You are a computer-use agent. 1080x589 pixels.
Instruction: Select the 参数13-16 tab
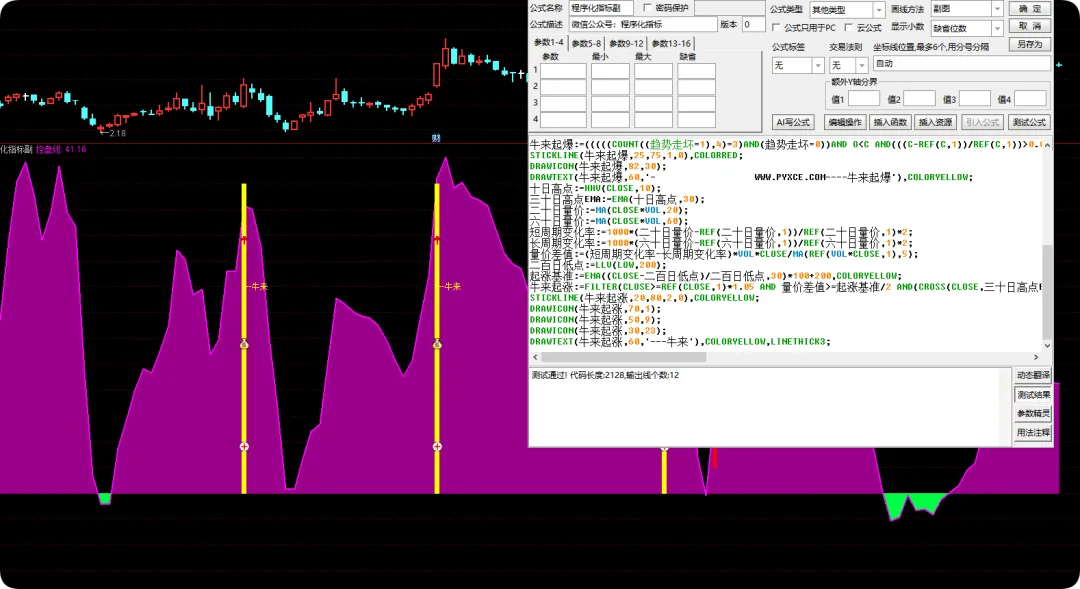(671, 43)
